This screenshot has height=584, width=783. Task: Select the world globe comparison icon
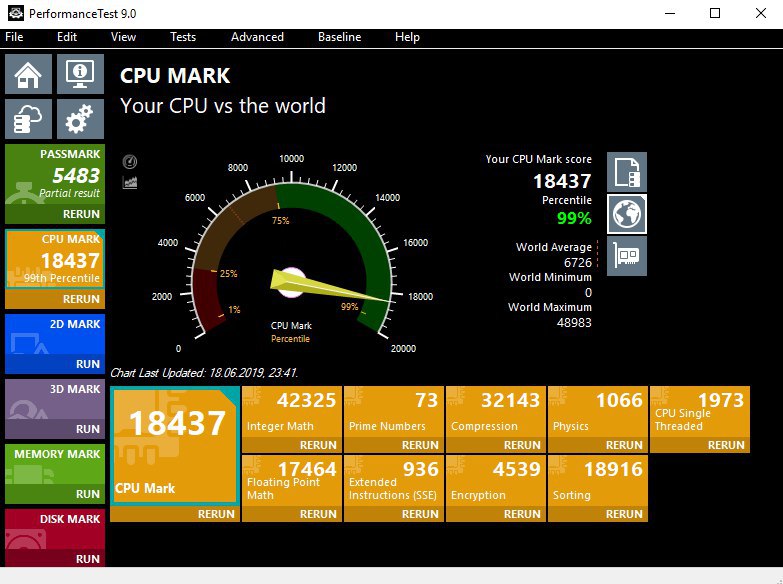(627, 214)
